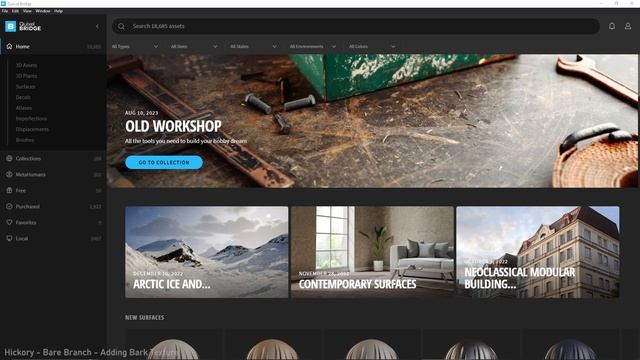Select the Brushes category

coord(25,140)
